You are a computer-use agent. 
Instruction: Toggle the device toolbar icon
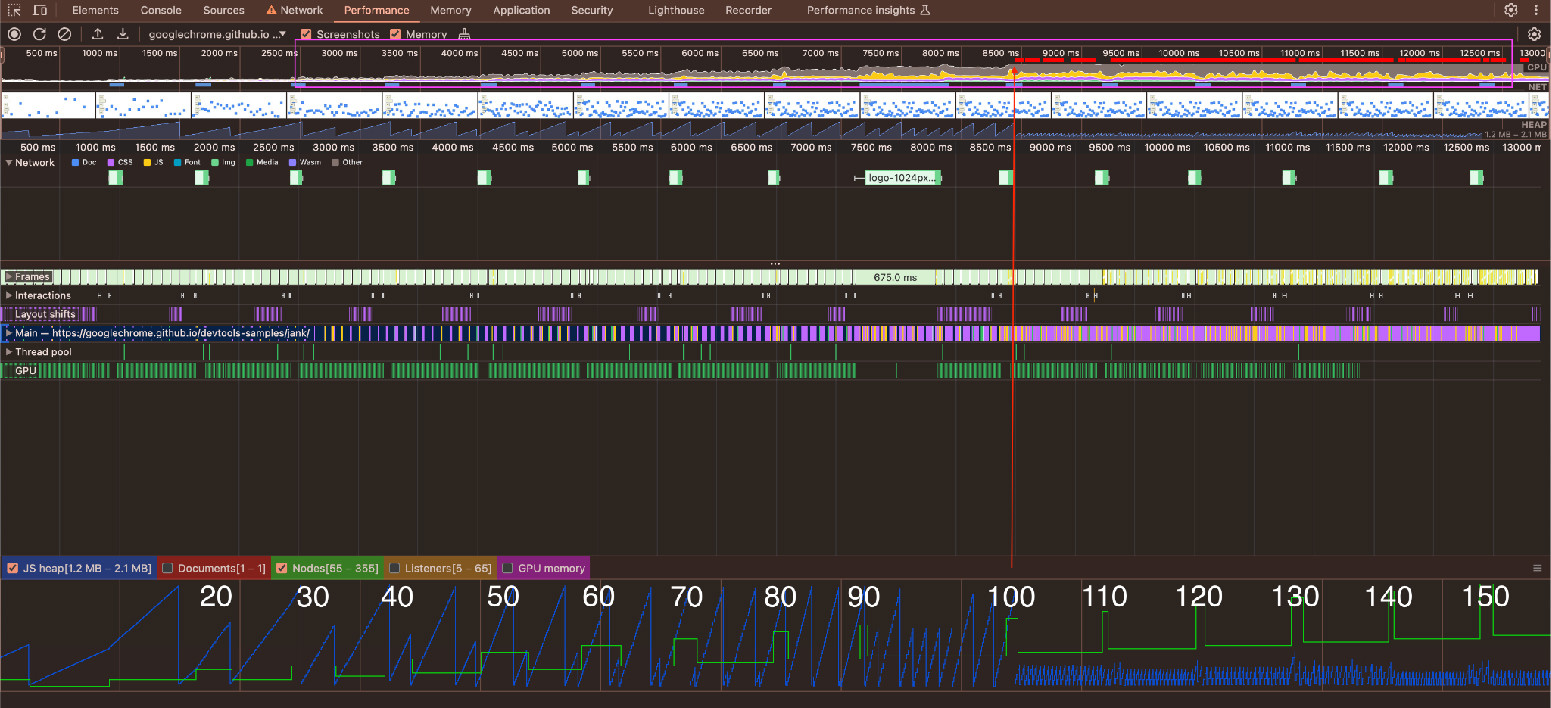39,10
